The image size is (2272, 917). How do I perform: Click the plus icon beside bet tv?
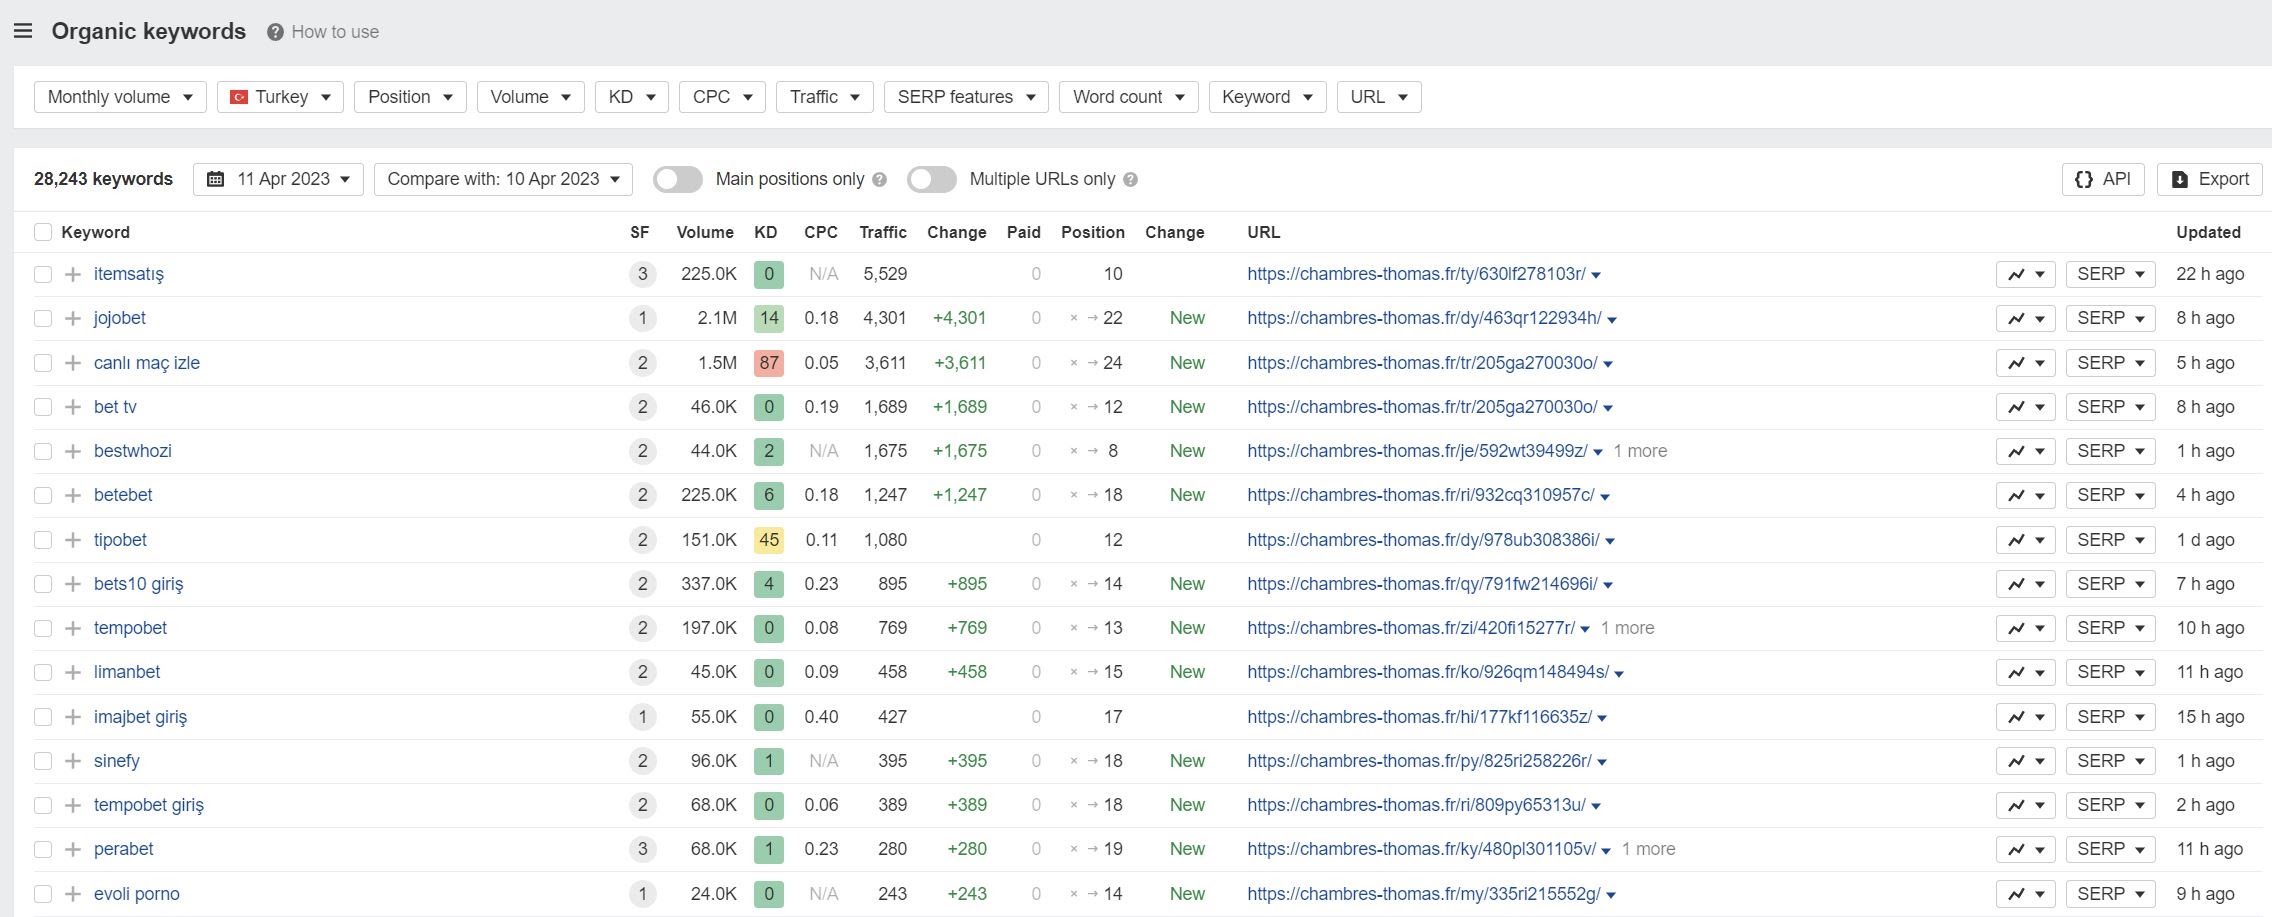click(x=72, y=407)
